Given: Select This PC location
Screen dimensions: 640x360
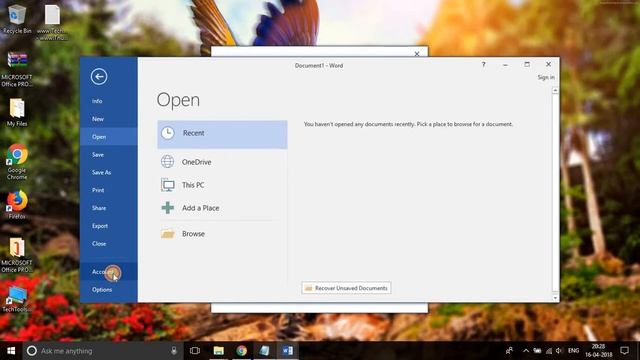Looking at the screenshot, I should tap(222, 185).
